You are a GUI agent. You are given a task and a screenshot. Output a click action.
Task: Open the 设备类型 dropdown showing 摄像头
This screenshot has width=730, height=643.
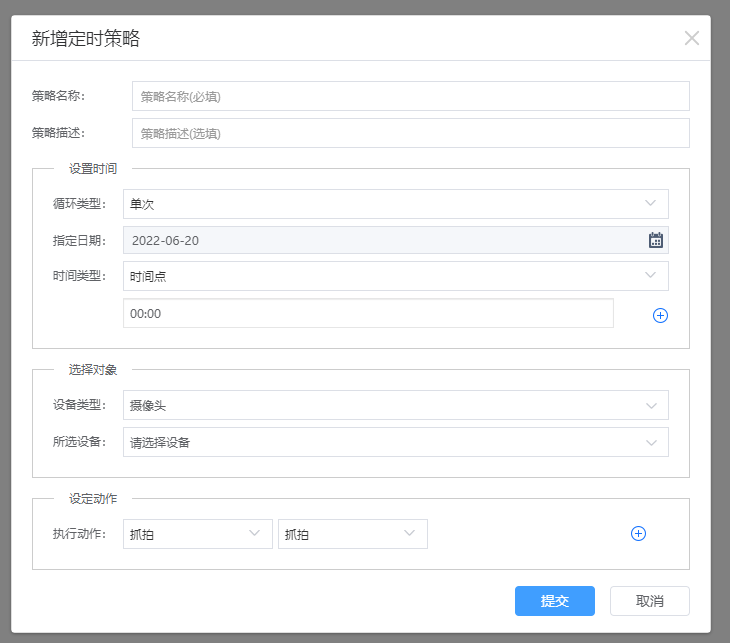coord(396,405)
